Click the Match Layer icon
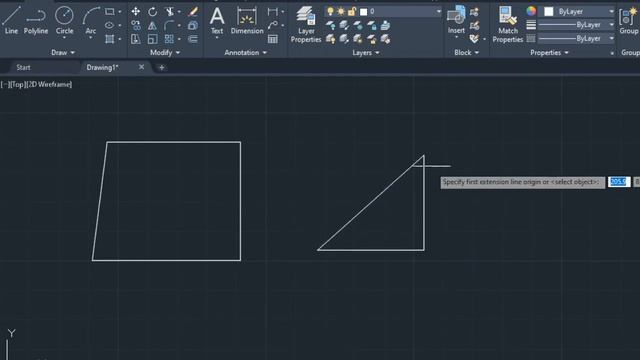The width and height of the screenshot is (640, 360). [x=385, y=39]
